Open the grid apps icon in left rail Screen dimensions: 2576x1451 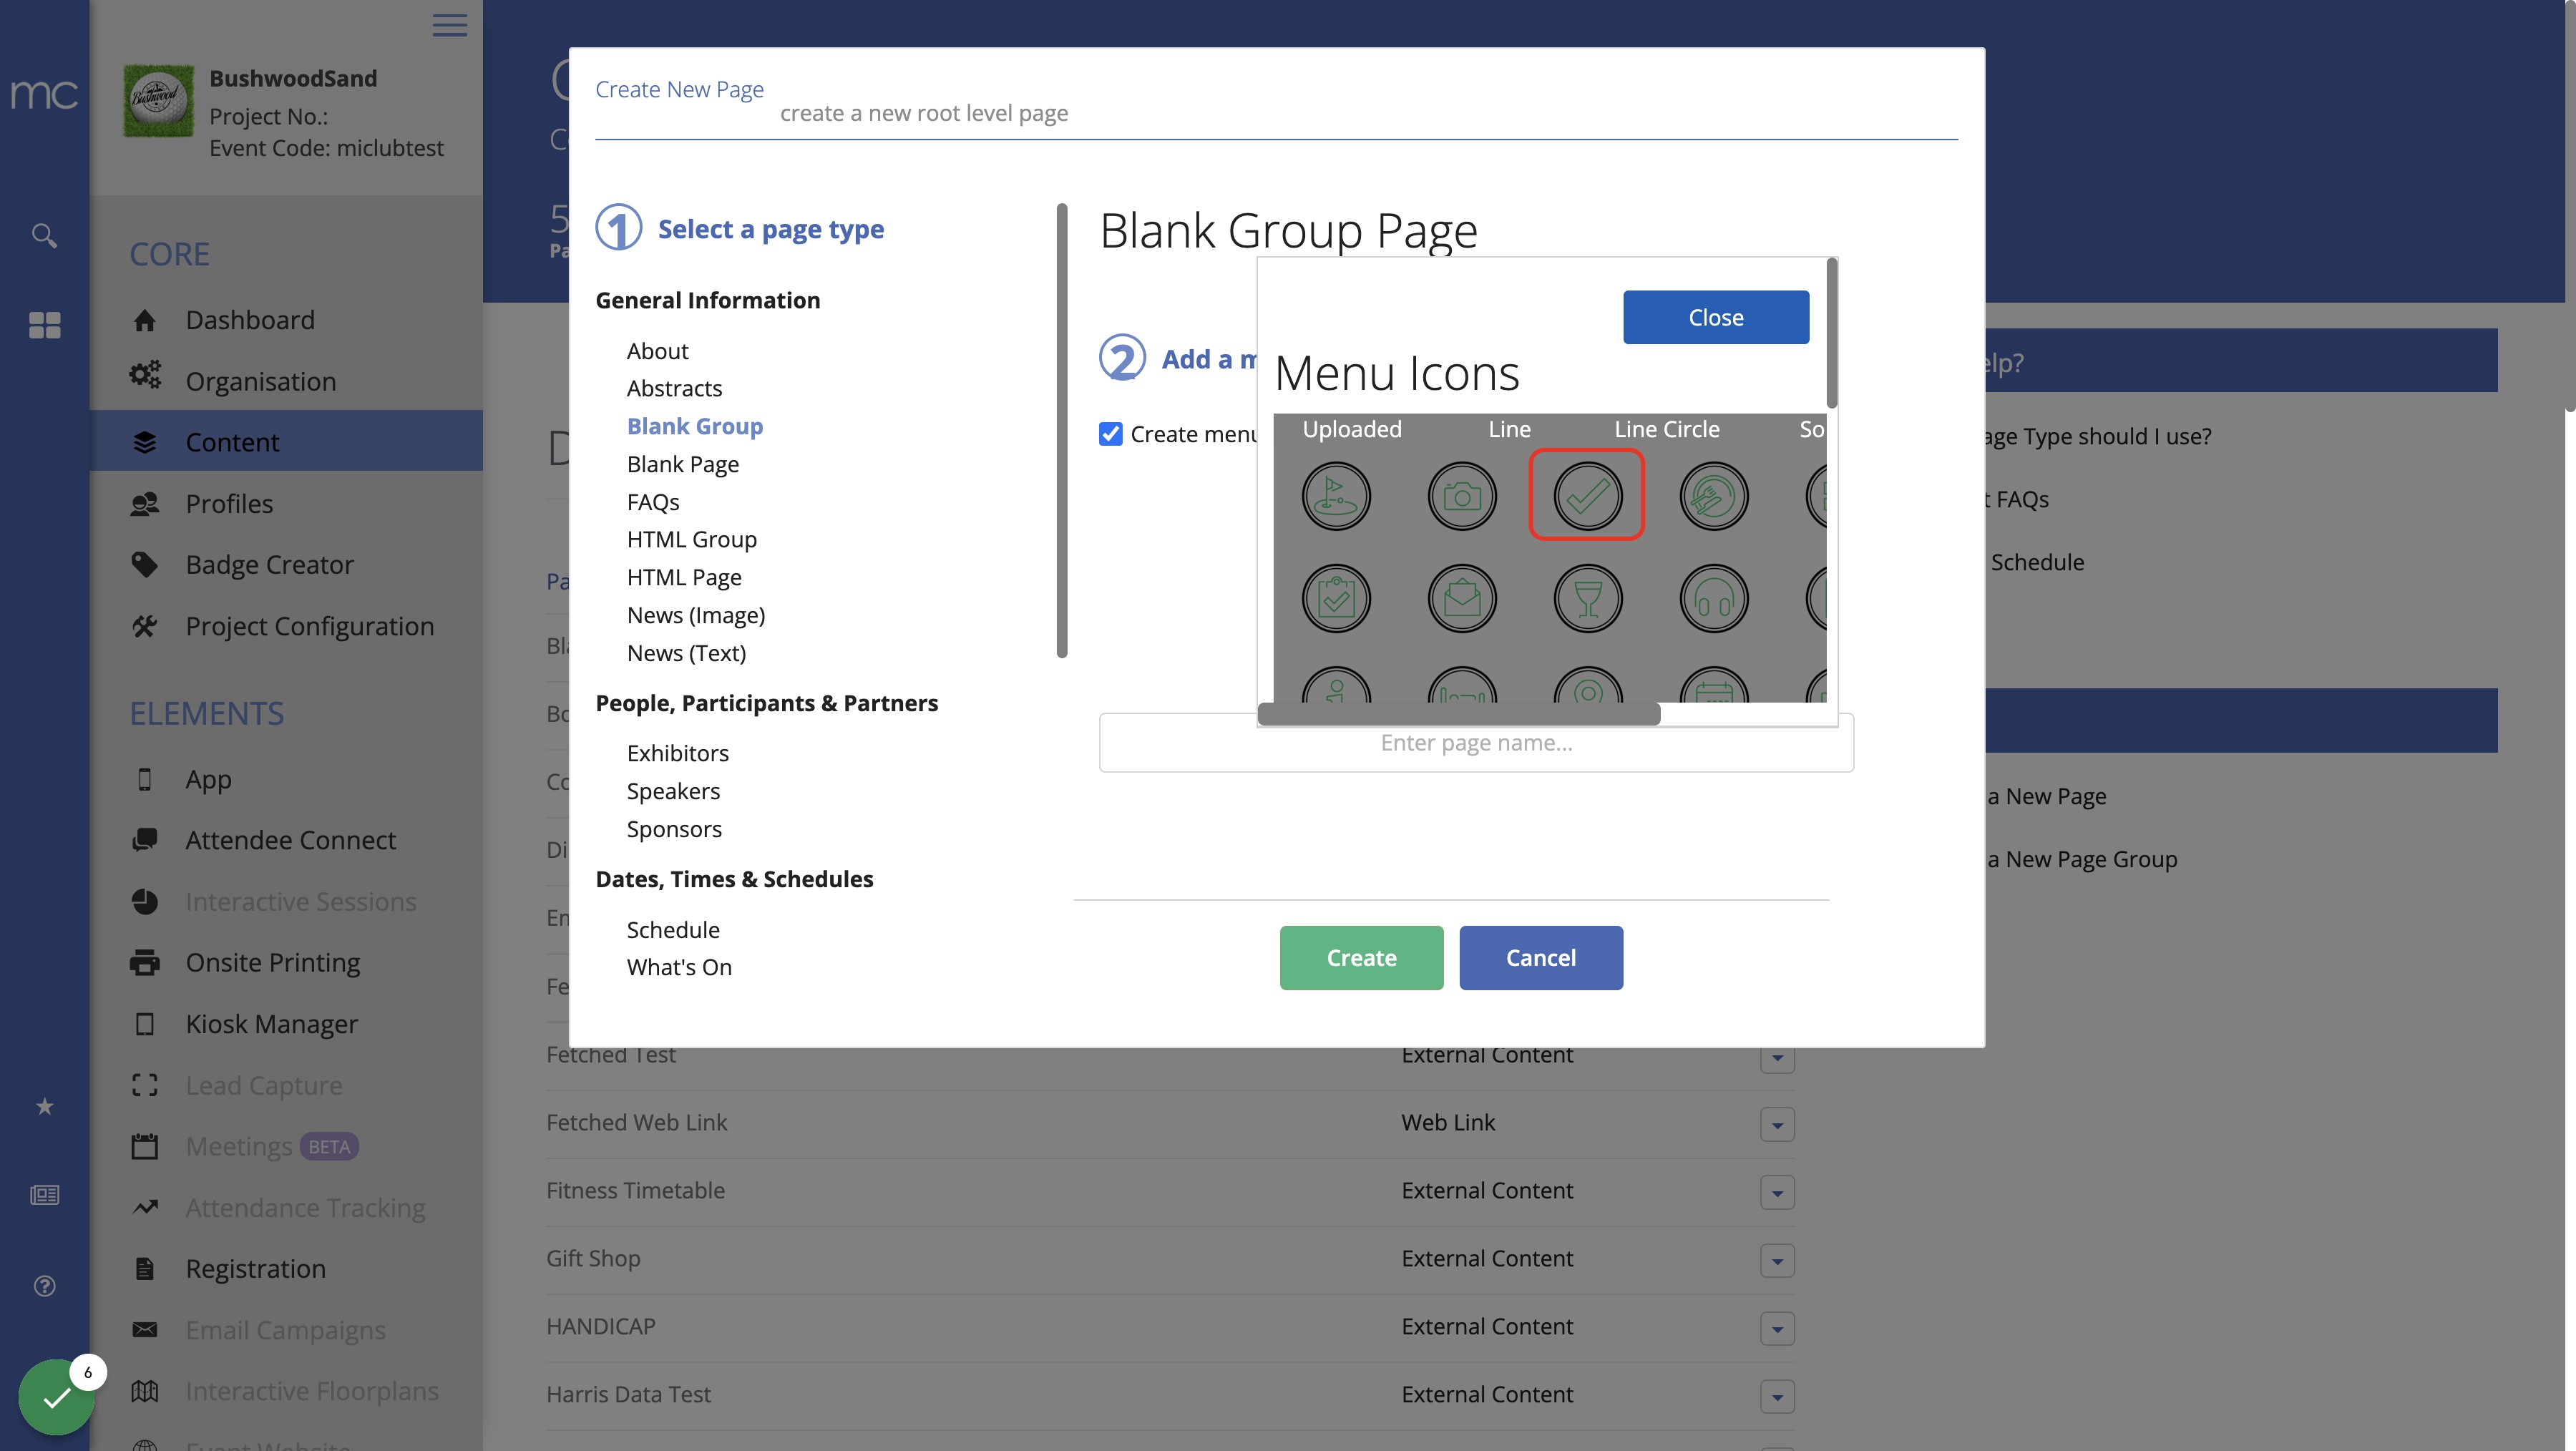[44, 325]
